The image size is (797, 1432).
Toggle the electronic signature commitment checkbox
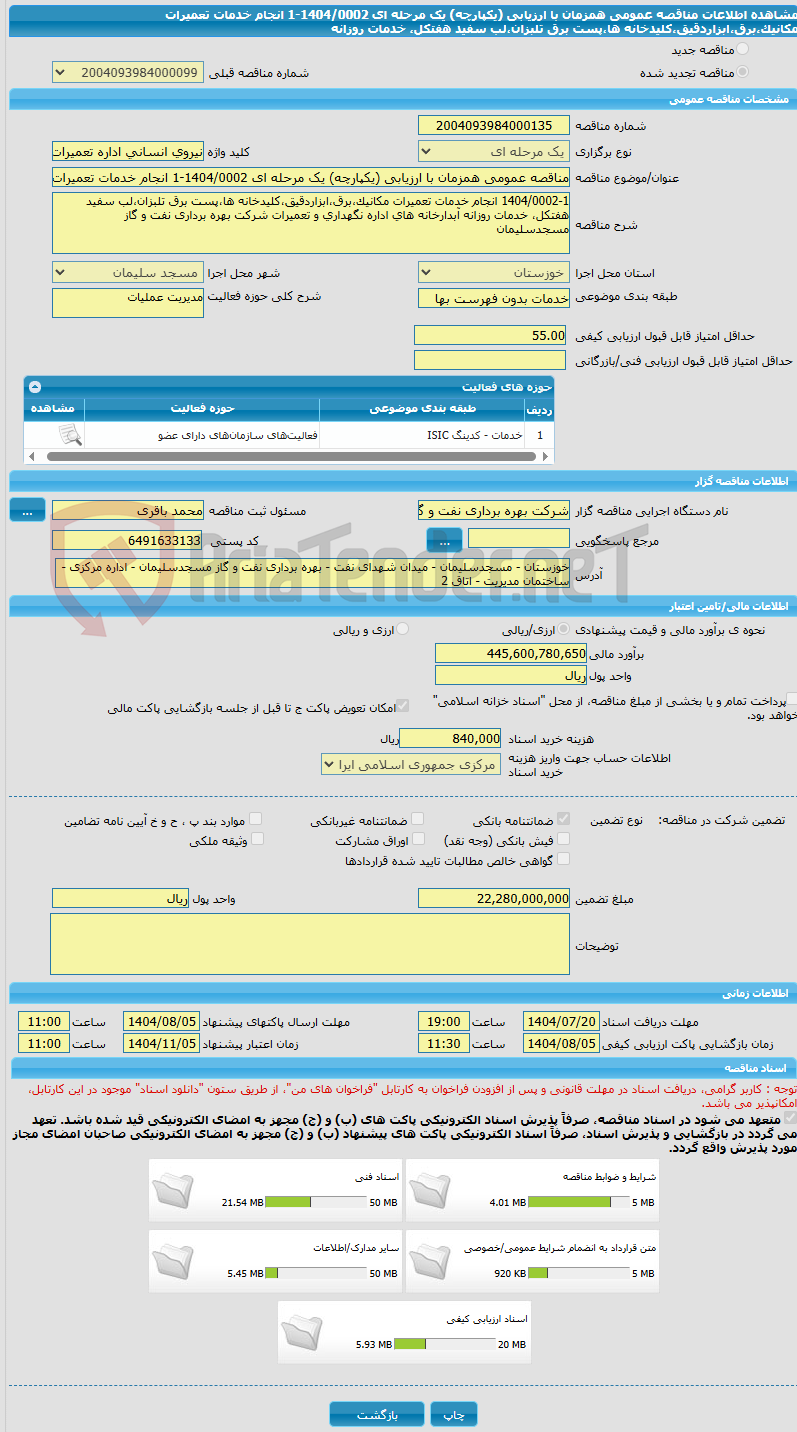791,1118
